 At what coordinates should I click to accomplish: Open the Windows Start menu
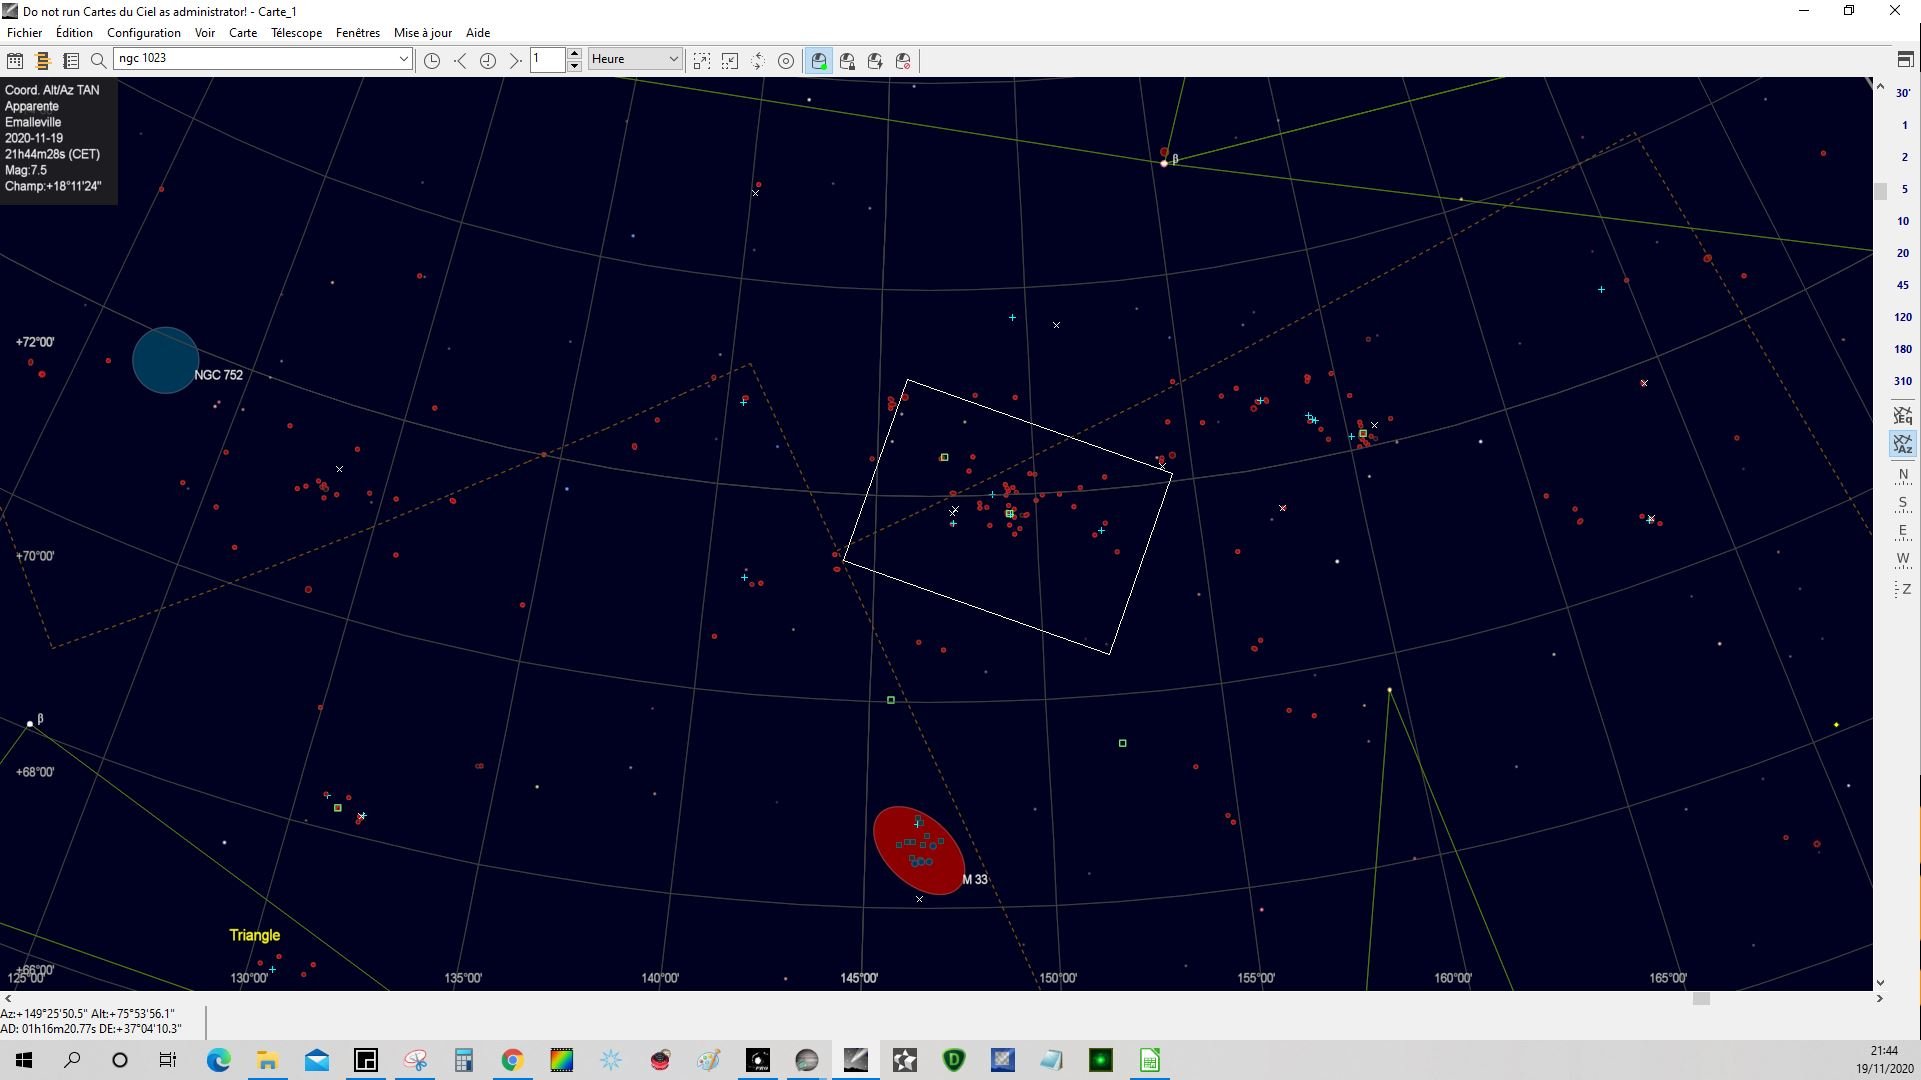pos(24,1060)
